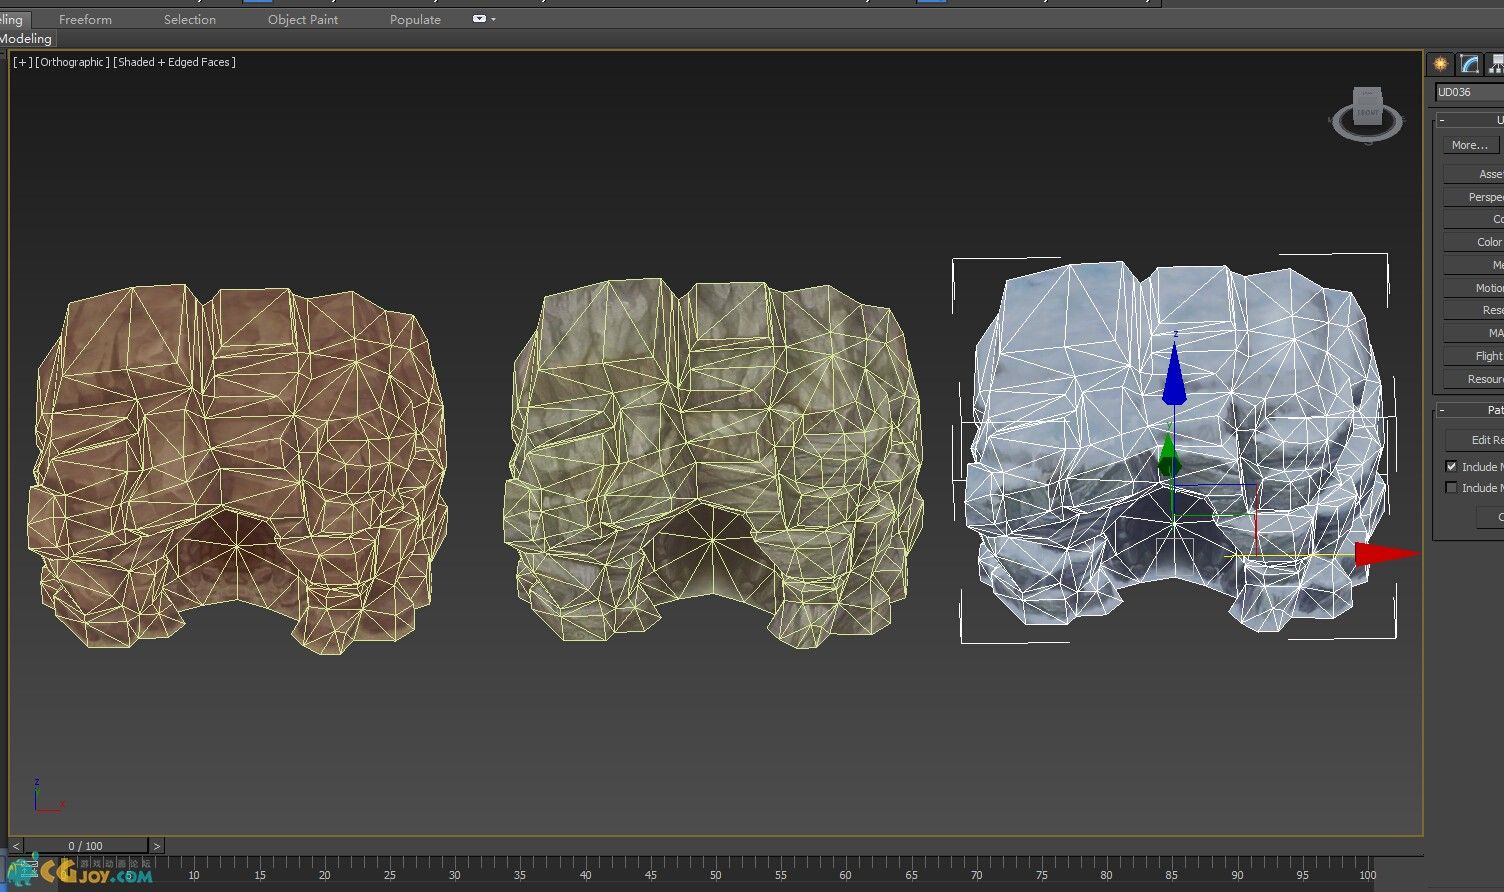This screenshot has height=892, width=1504.
Task: Click the ViewCube navigation widget
Action: pos(1367,115)
